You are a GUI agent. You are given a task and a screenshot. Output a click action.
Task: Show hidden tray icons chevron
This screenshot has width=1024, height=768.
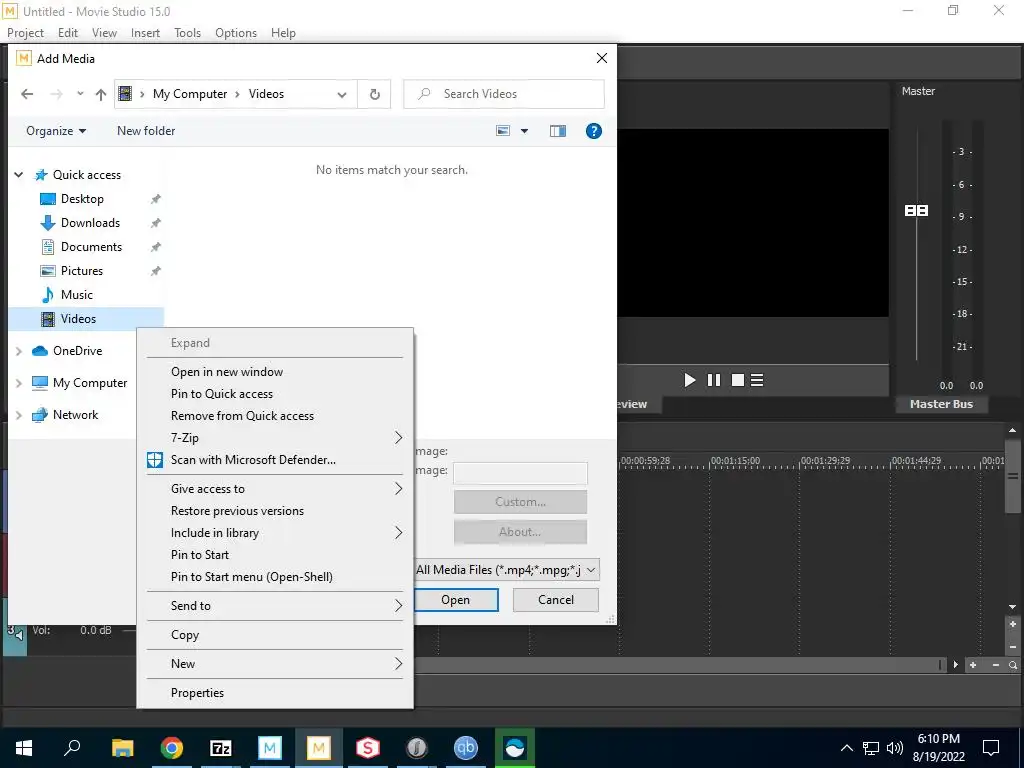(846, 748)
